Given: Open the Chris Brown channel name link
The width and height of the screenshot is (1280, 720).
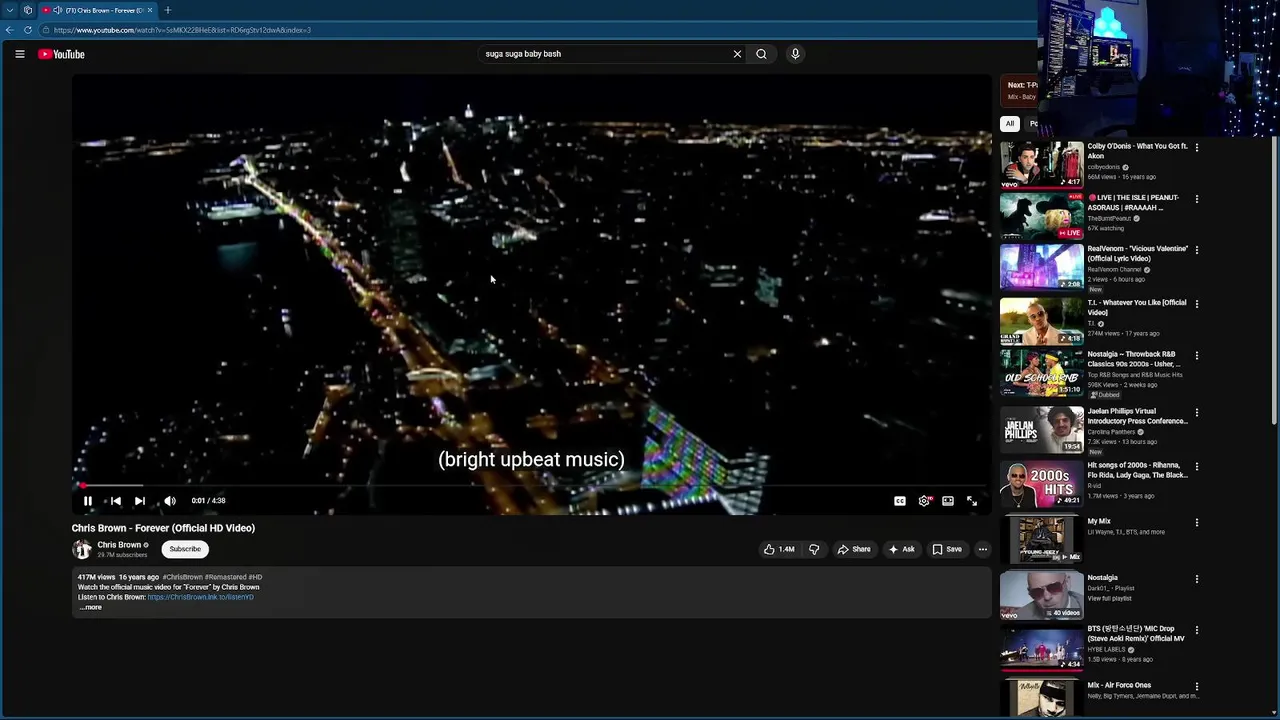Looking at the screenshot, I should 119,545.
